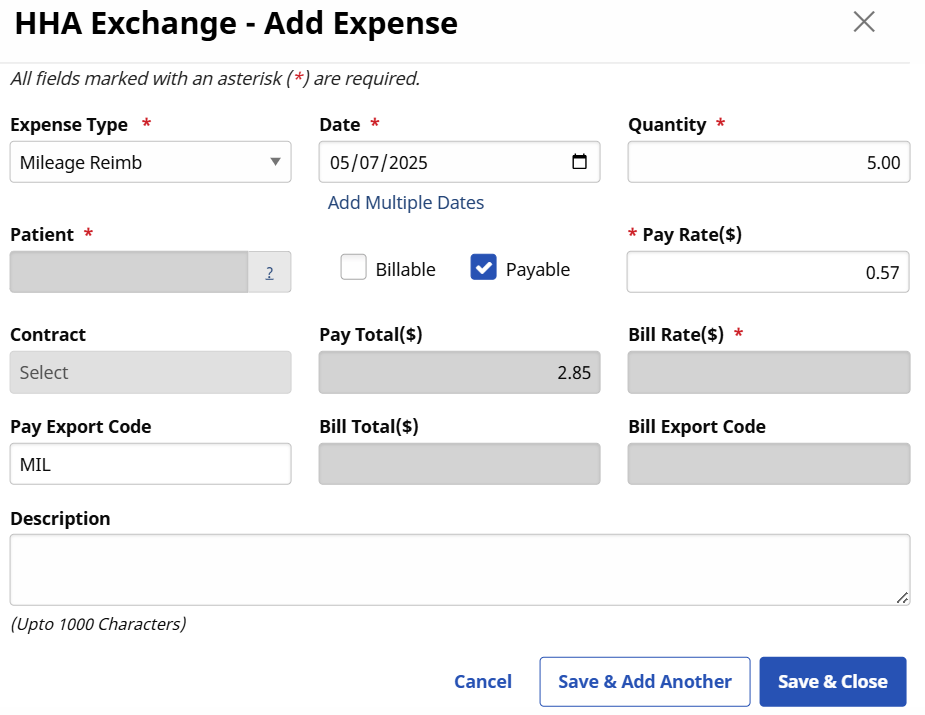Click the patient lookup question mark icon
This screenshot has width=925, height=715.
click(269, 272)
